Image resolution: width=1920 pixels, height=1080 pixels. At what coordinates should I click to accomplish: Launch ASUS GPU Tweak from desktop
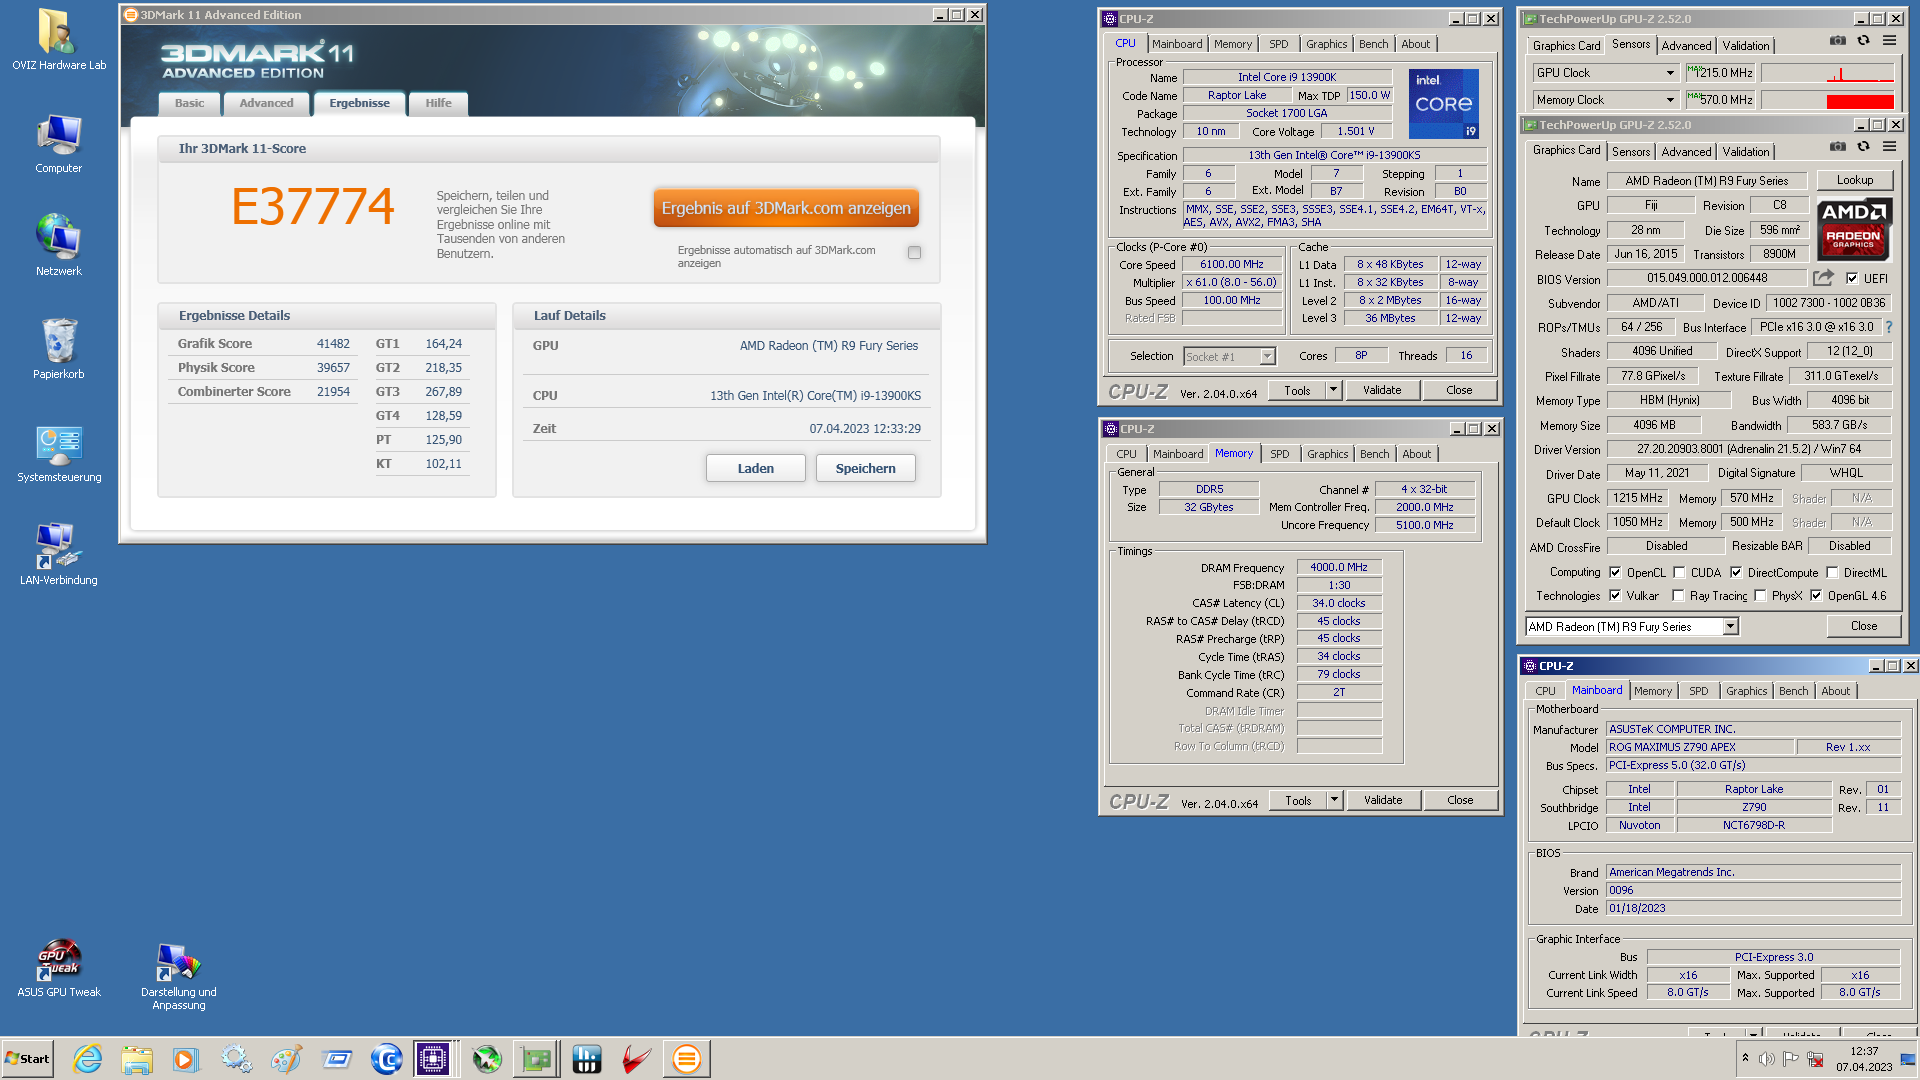click(x=58, y=968)
